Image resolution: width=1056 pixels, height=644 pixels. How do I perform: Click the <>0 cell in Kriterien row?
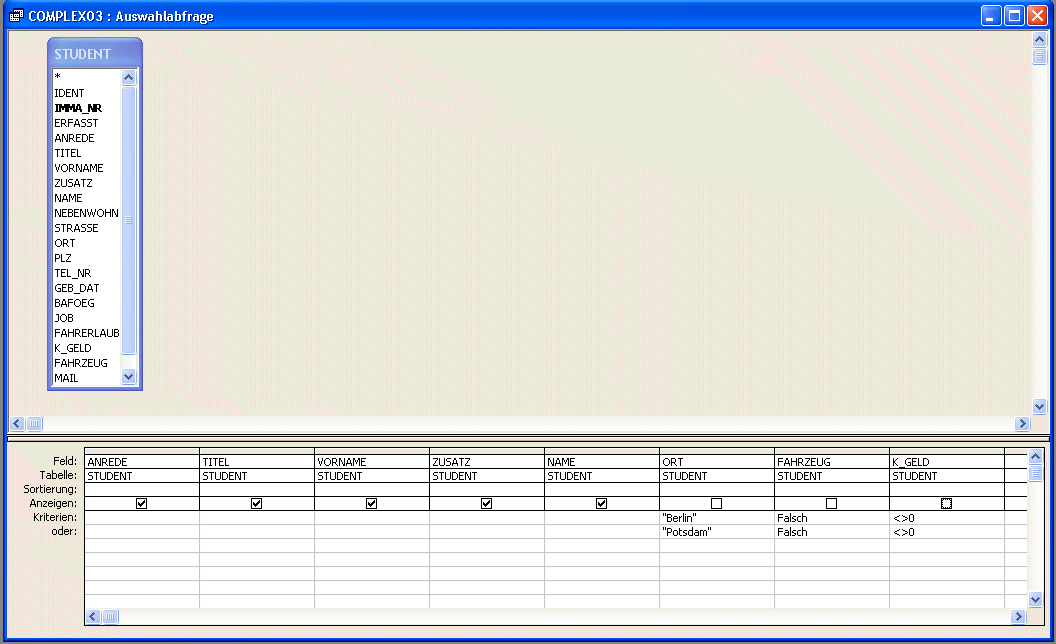click(947, 517)
